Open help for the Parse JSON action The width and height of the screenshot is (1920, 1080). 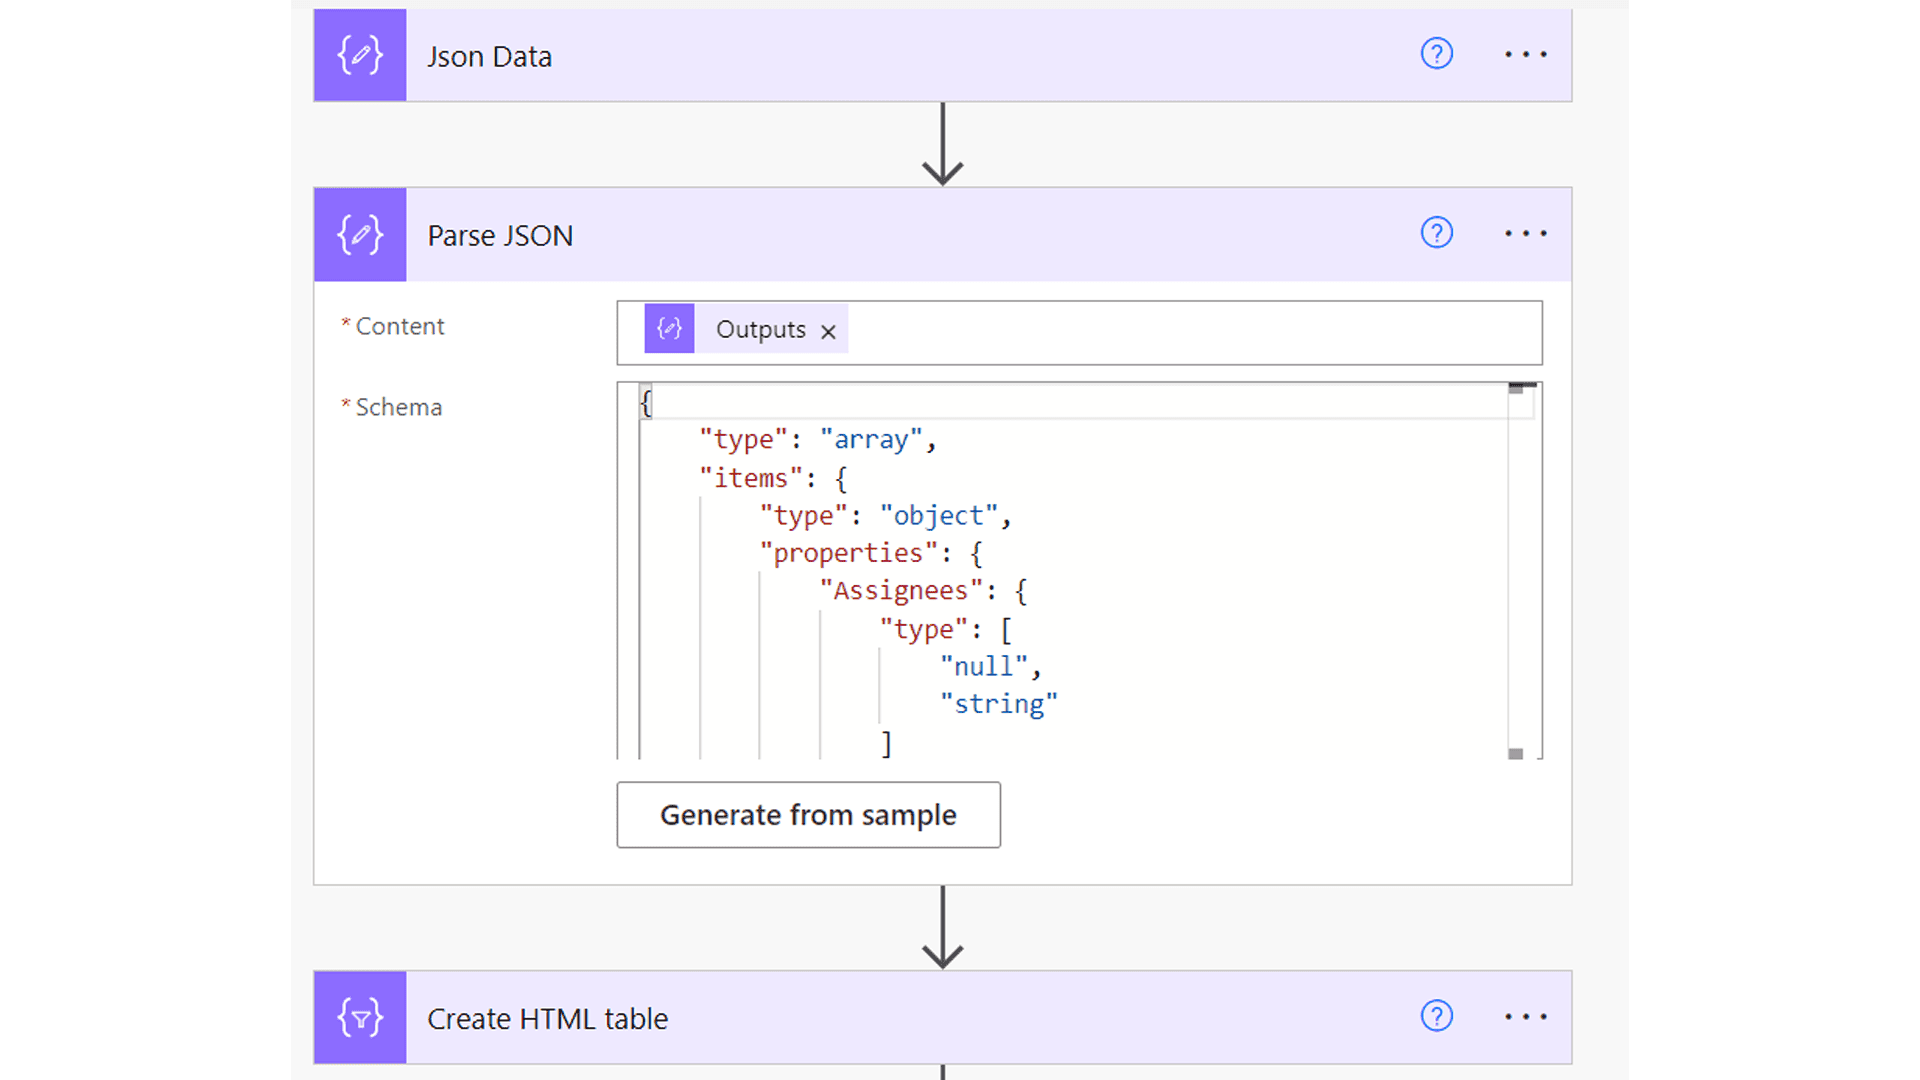tap(1436, 232)
